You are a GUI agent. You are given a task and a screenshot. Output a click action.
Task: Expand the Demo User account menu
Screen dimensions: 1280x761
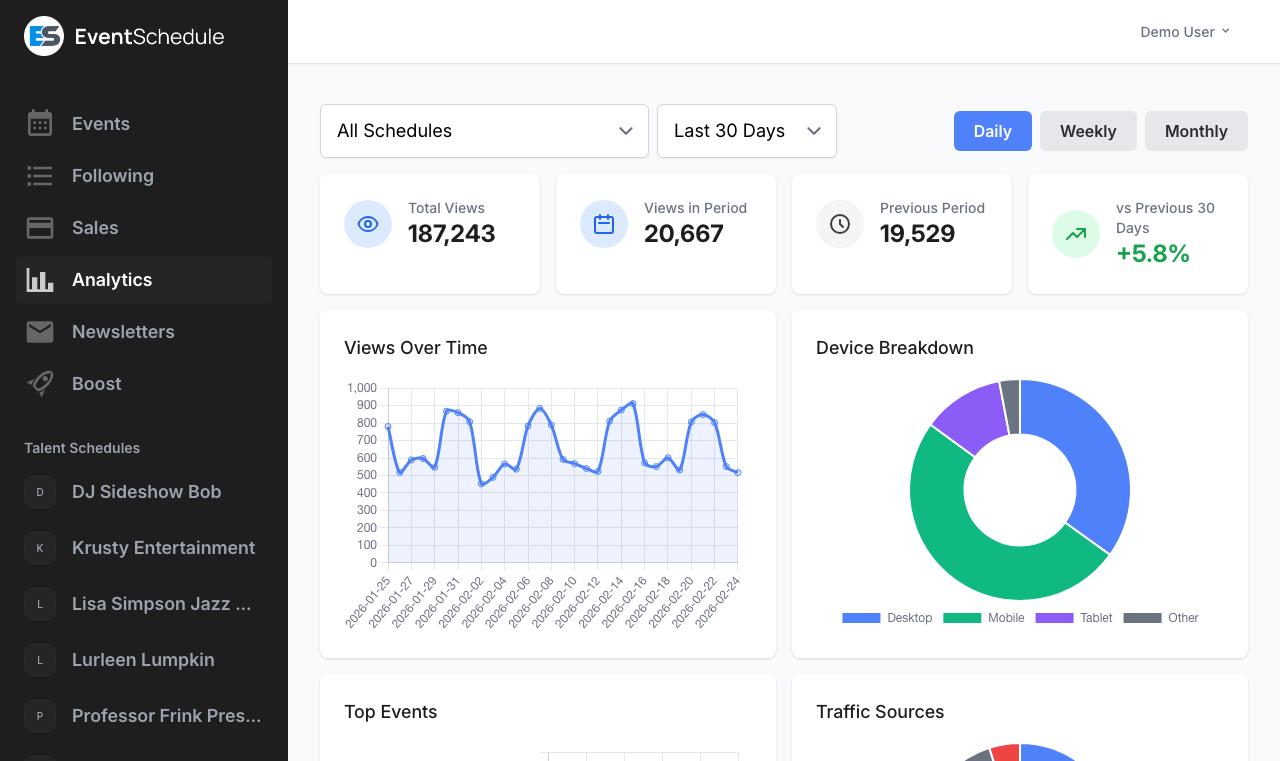click(1184, 31)
